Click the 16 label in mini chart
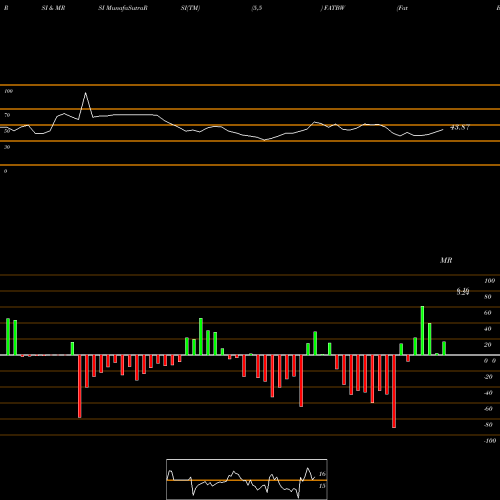 pyautogui.click(x=322, y=474)
